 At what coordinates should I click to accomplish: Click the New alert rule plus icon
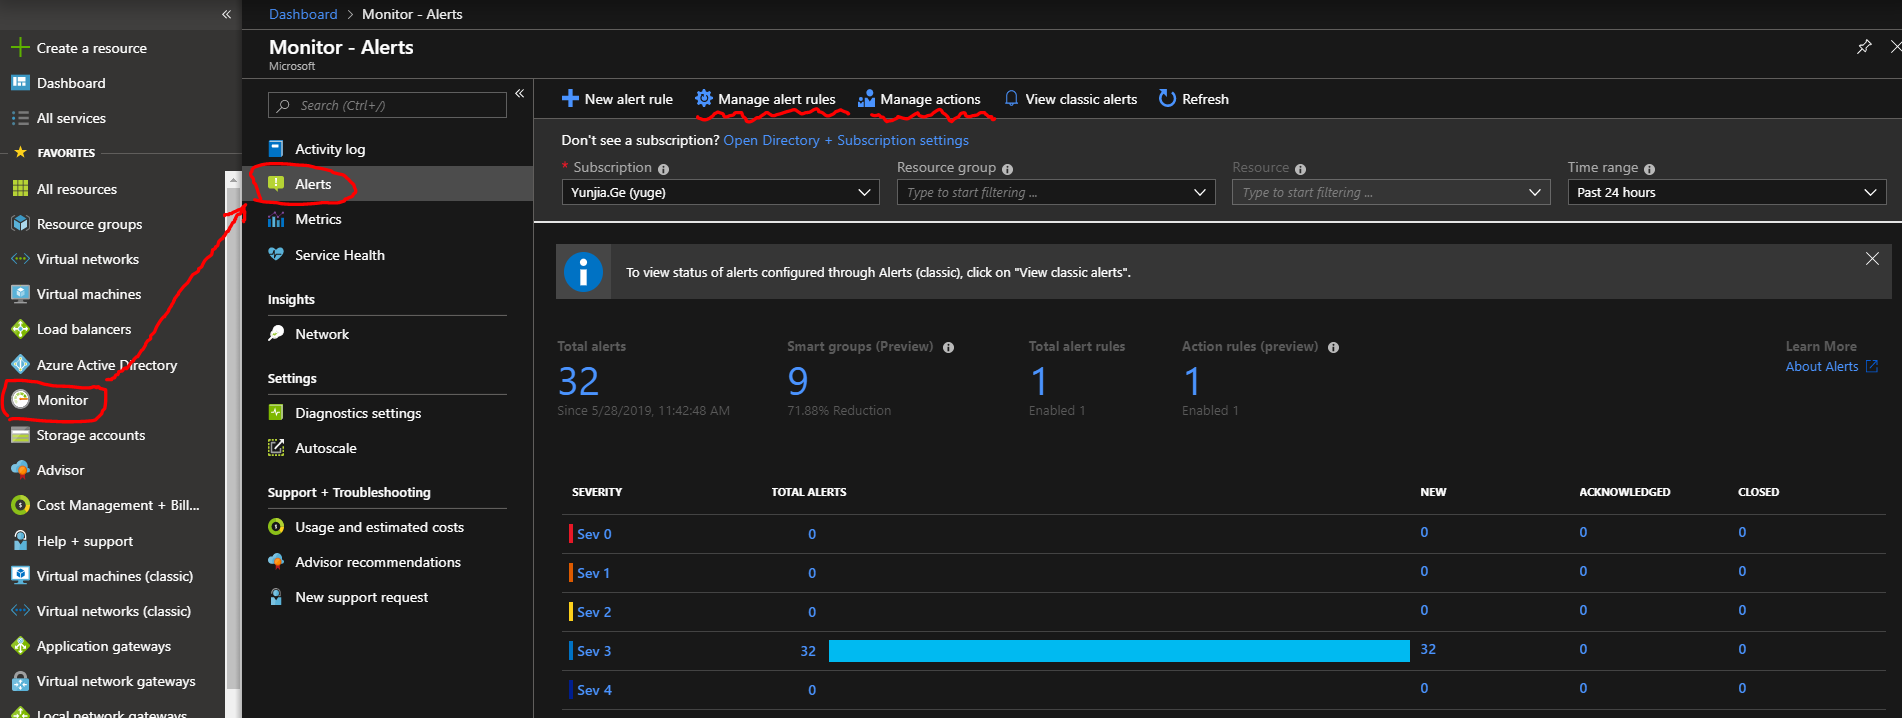pyautogui.click(x=570, y=98)
